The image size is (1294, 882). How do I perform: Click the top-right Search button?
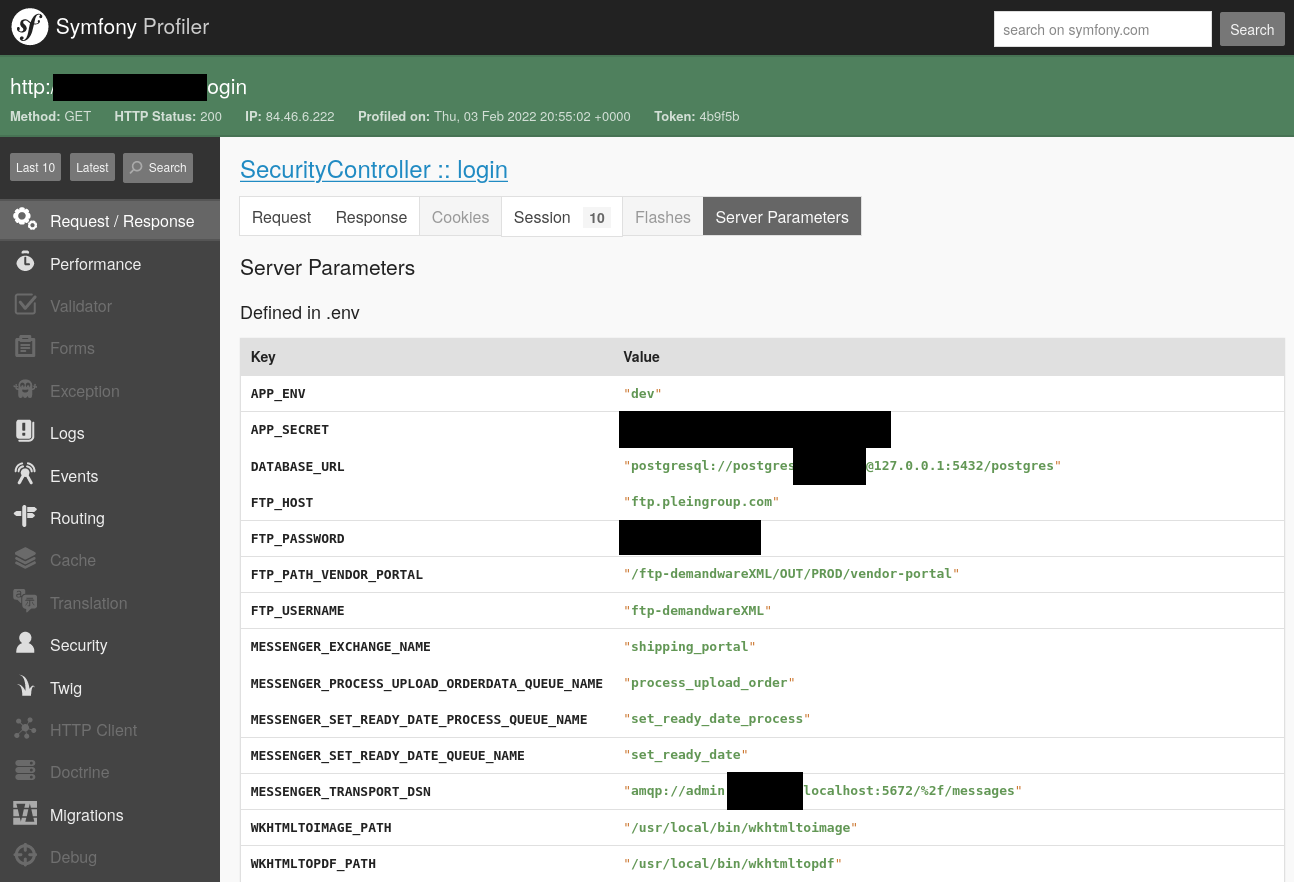[1251, 30]
